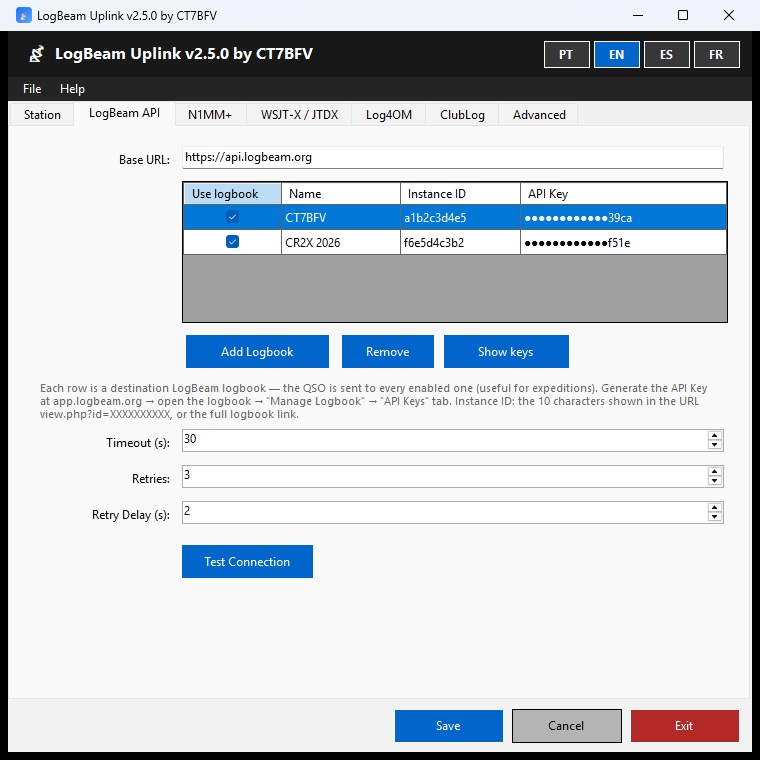The width and height of the screenshot is (760, 760).
Task: Click the Retry Delay (s) field
Action: click(x=444, y=512)
